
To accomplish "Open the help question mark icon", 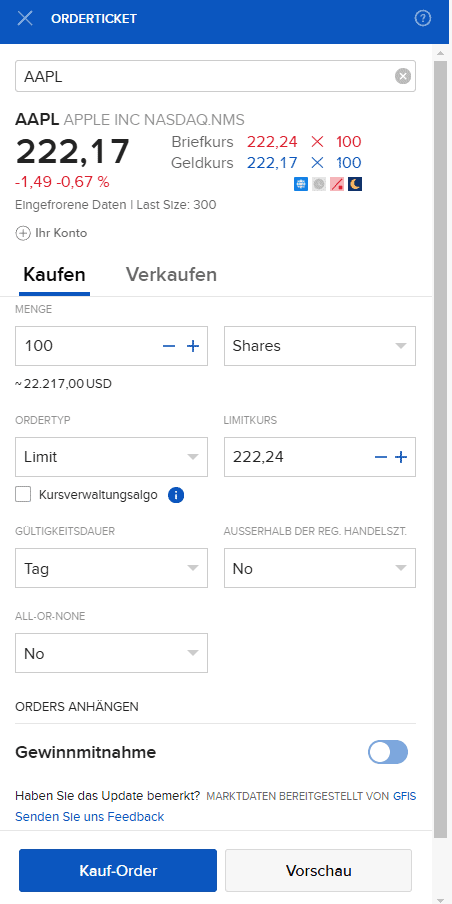I will (423, 18).
